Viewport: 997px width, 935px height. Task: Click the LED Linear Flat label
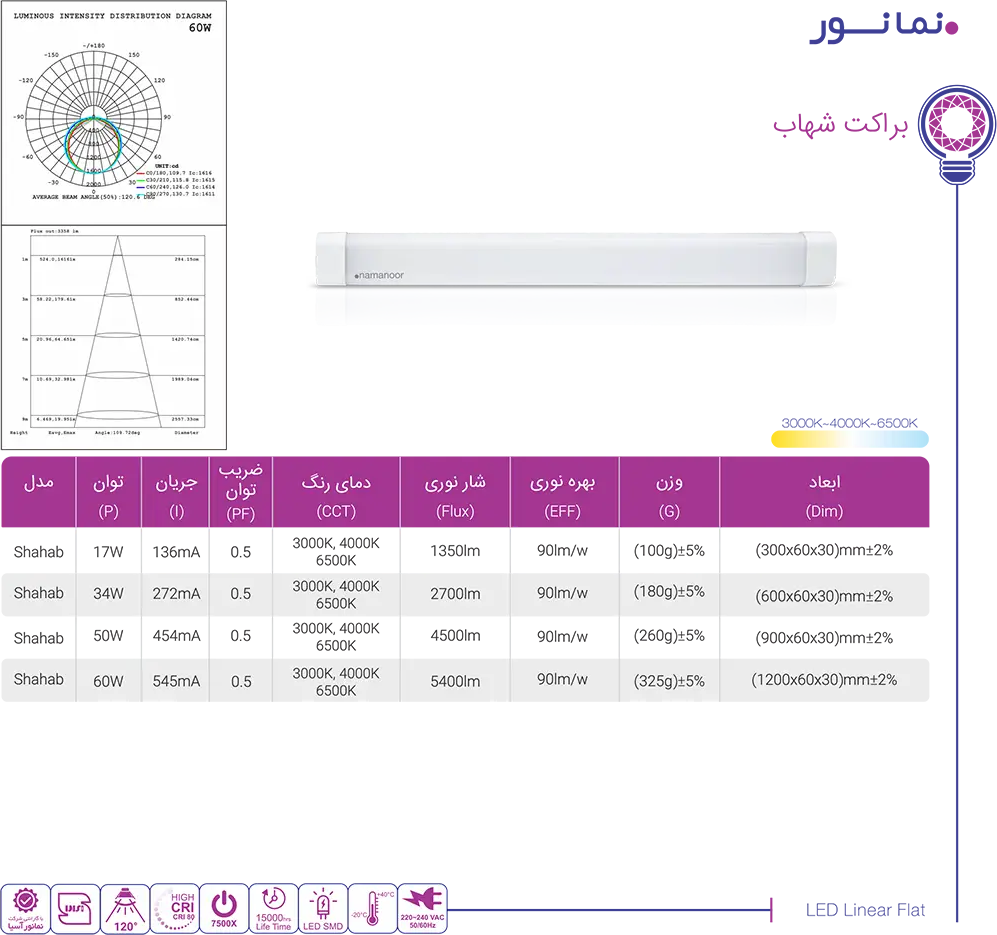point(865,910)
